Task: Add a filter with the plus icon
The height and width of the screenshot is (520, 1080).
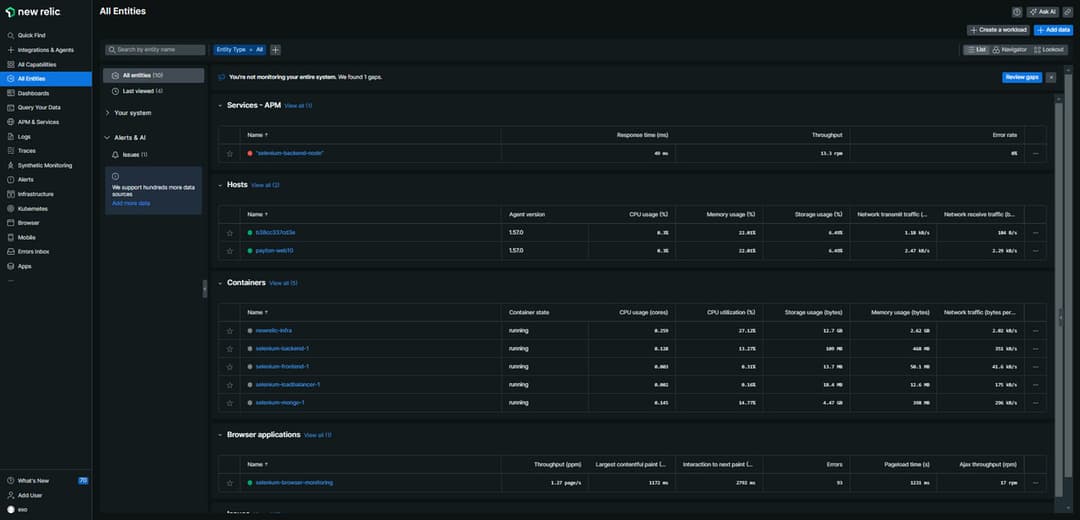Action: [x=276, y=50]
